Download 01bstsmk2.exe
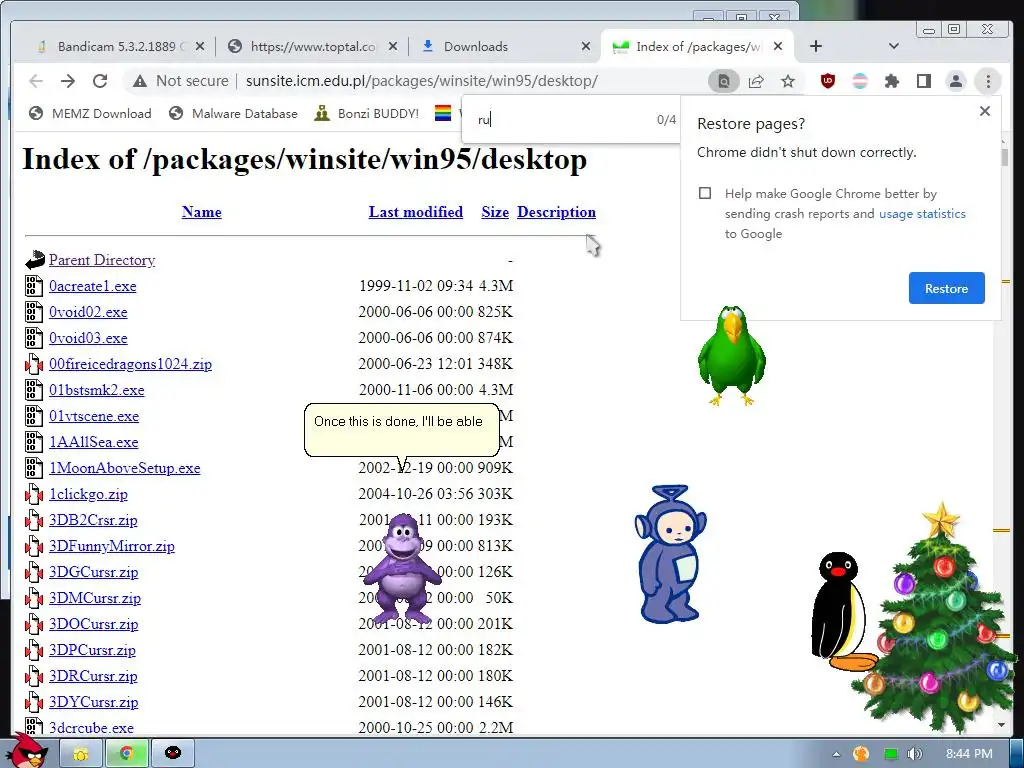This screenshot has width=1024, height=768. tap(97, 390)
